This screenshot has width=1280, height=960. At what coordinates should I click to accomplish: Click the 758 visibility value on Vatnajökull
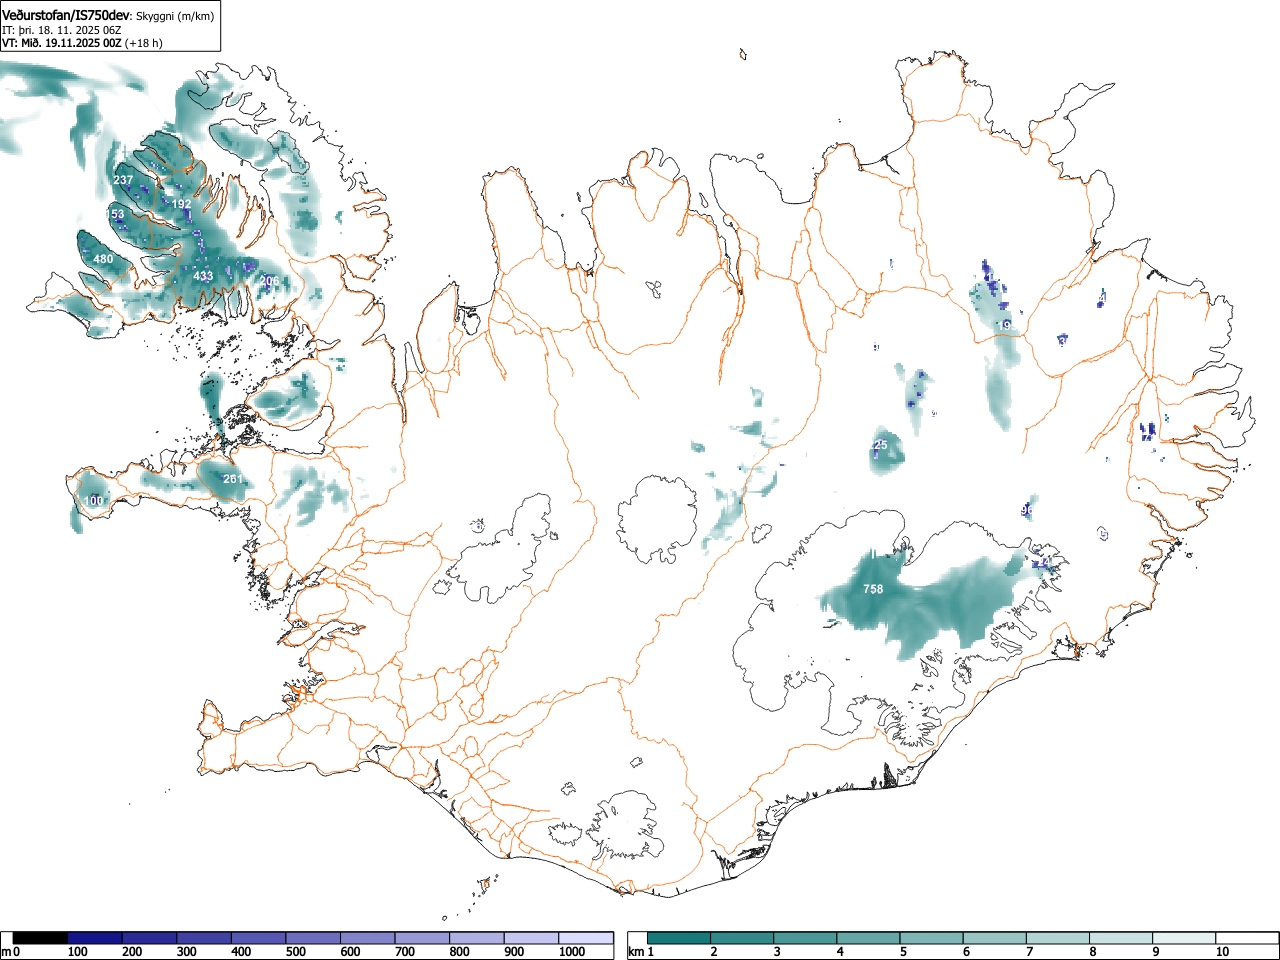point(873,589)
